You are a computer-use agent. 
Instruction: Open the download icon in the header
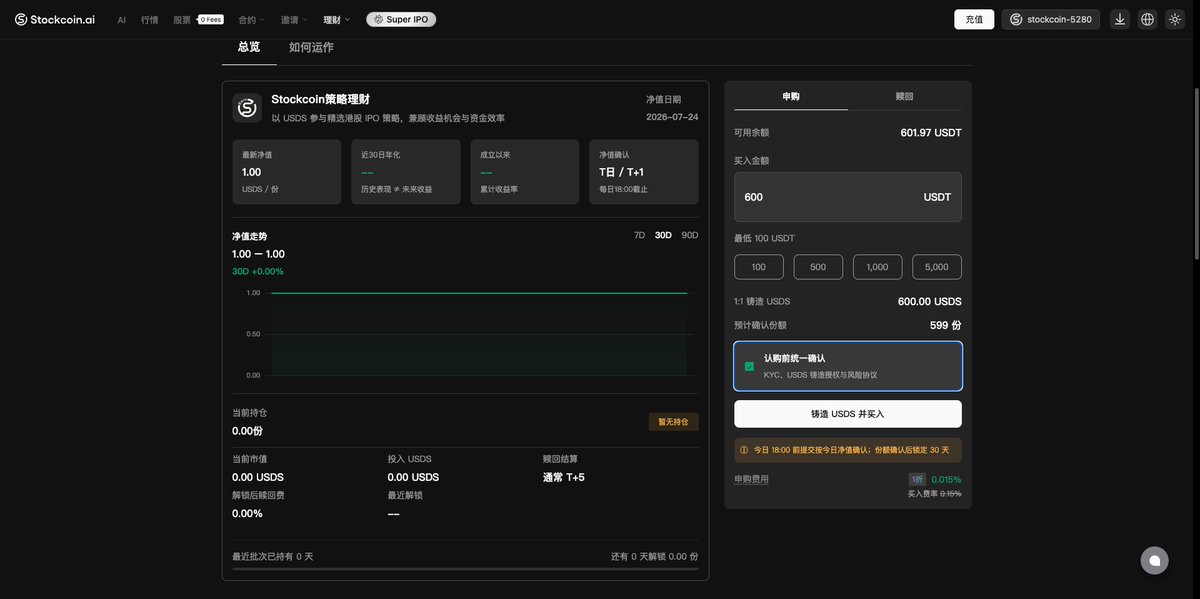1120,19
